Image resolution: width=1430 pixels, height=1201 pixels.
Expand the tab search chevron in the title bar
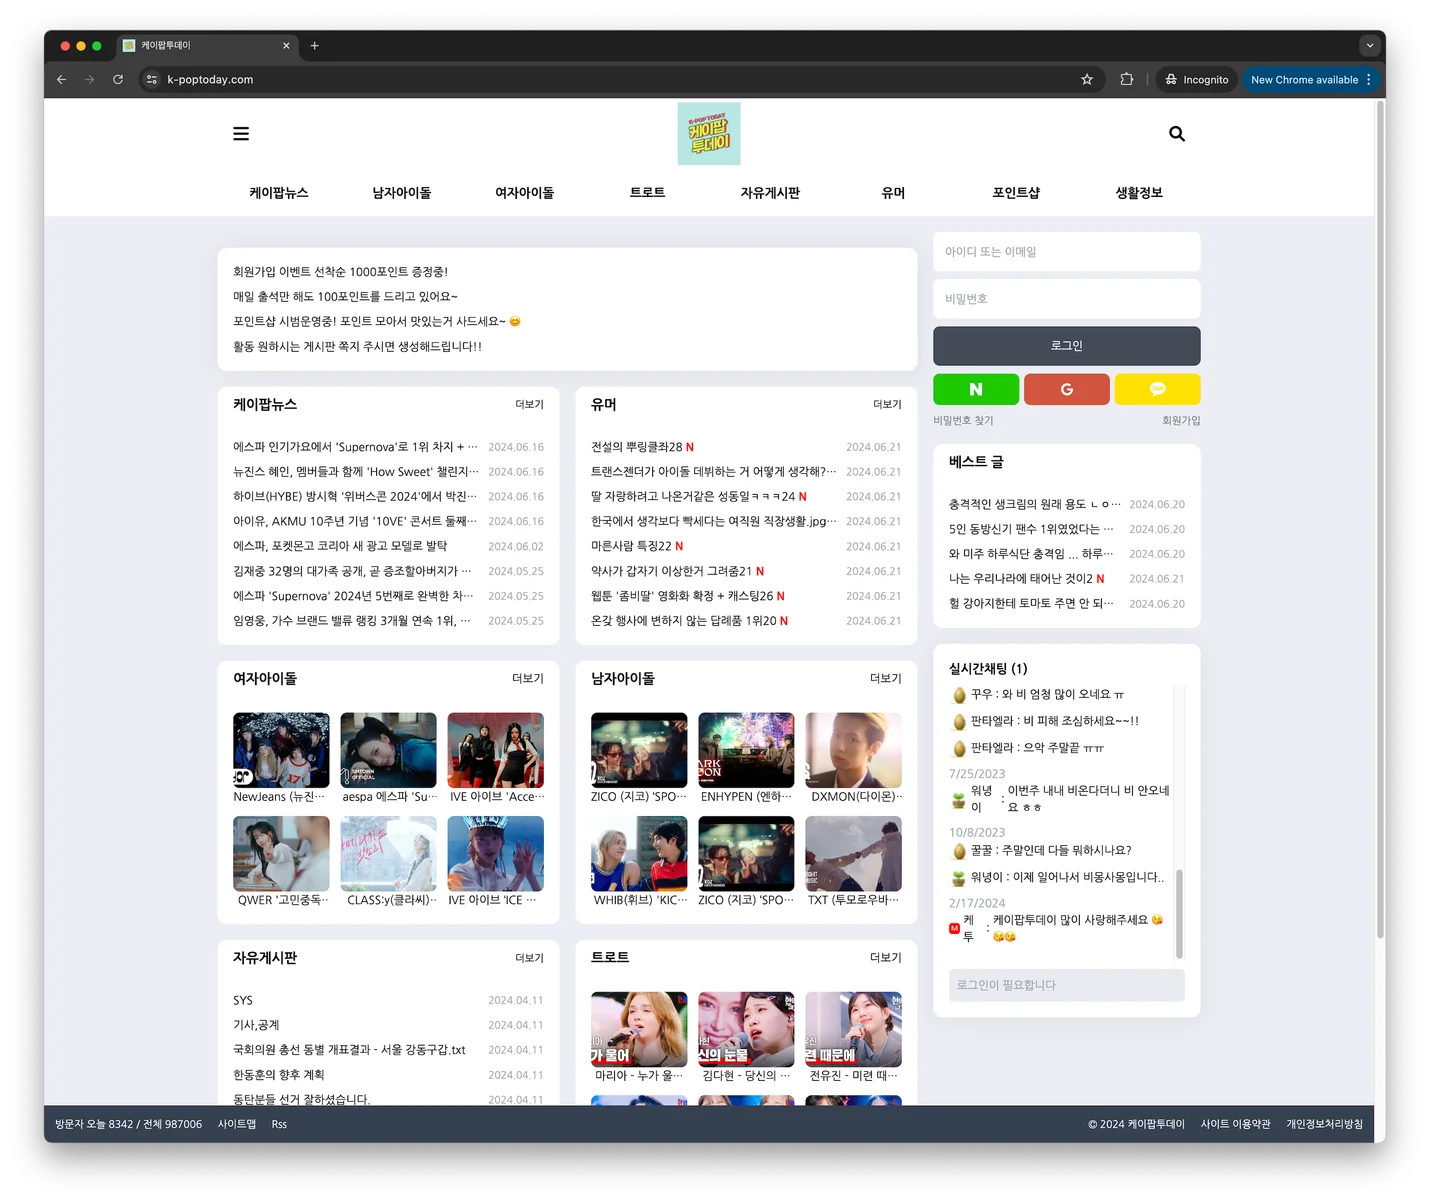point(1370,45)
